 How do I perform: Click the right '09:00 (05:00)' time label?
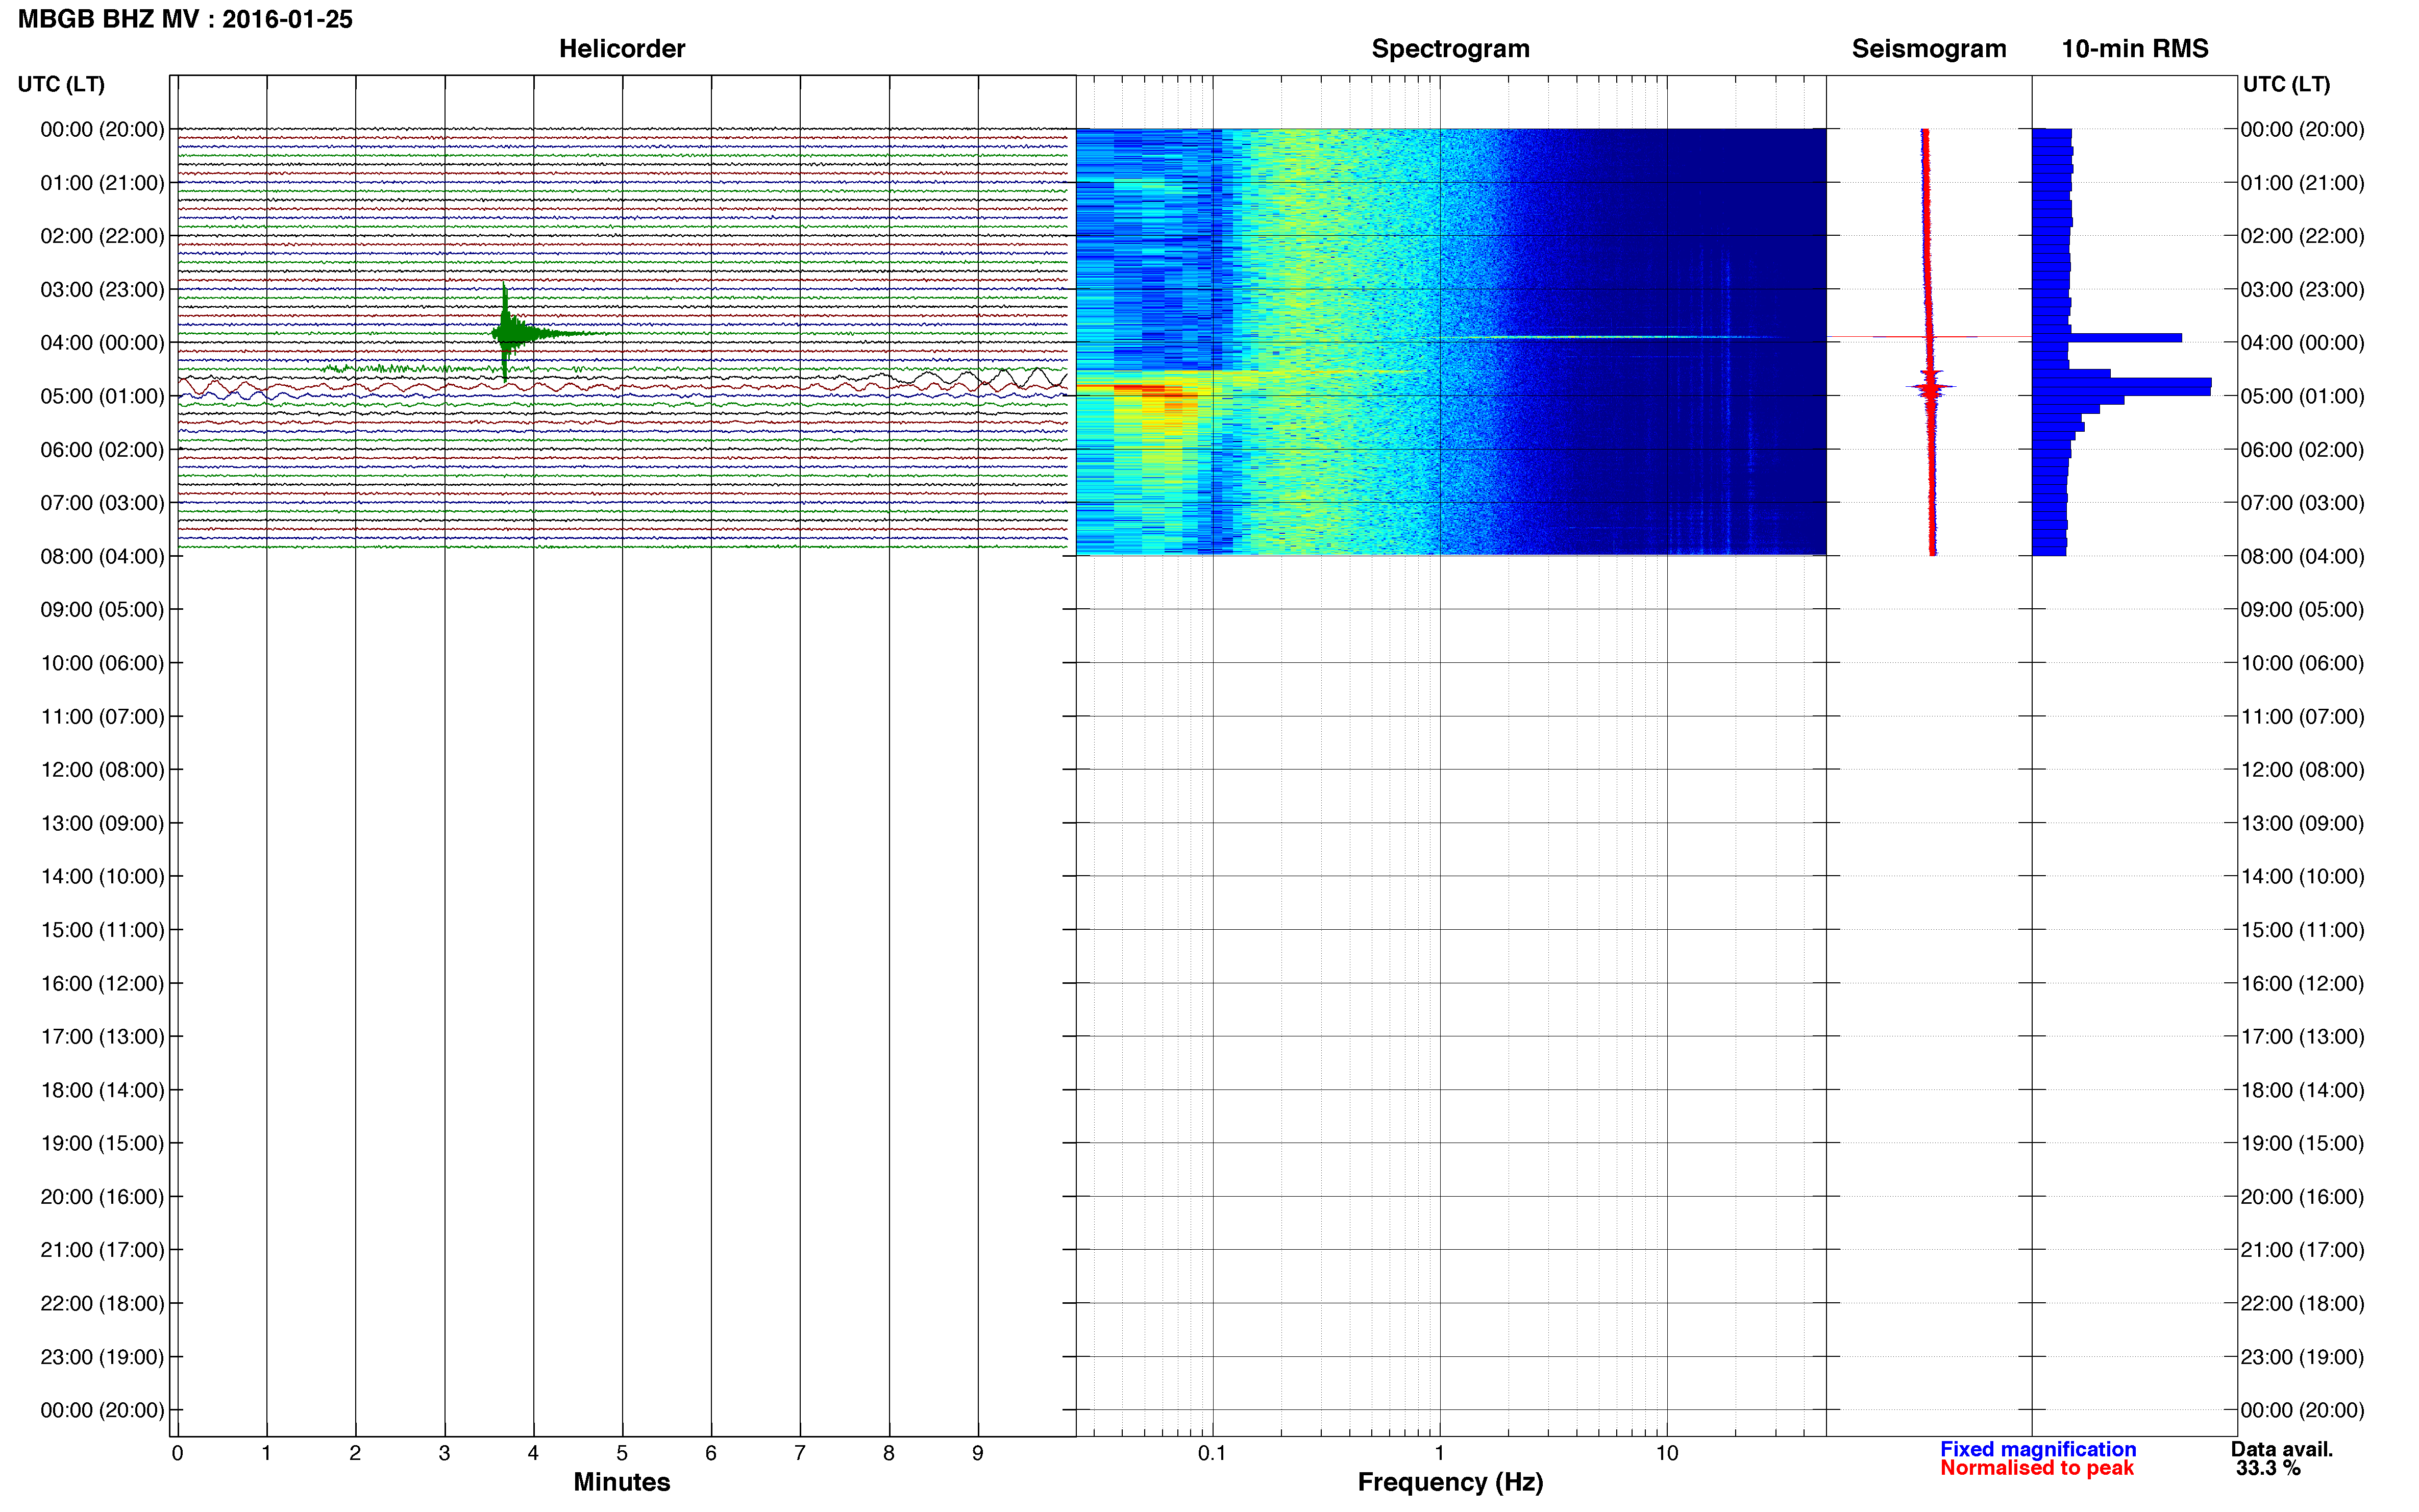[x=2302, y=610]
